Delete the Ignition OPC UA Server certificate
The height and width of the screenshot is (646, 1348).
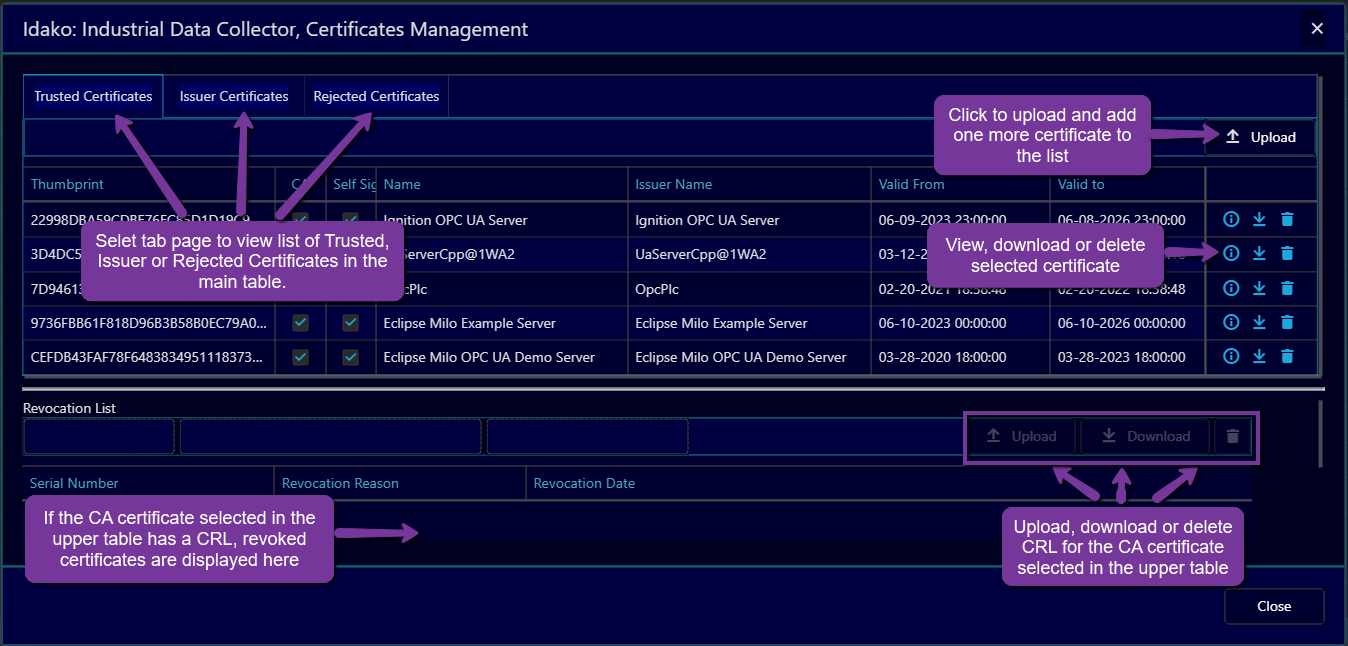click(x=1287, y=219)
